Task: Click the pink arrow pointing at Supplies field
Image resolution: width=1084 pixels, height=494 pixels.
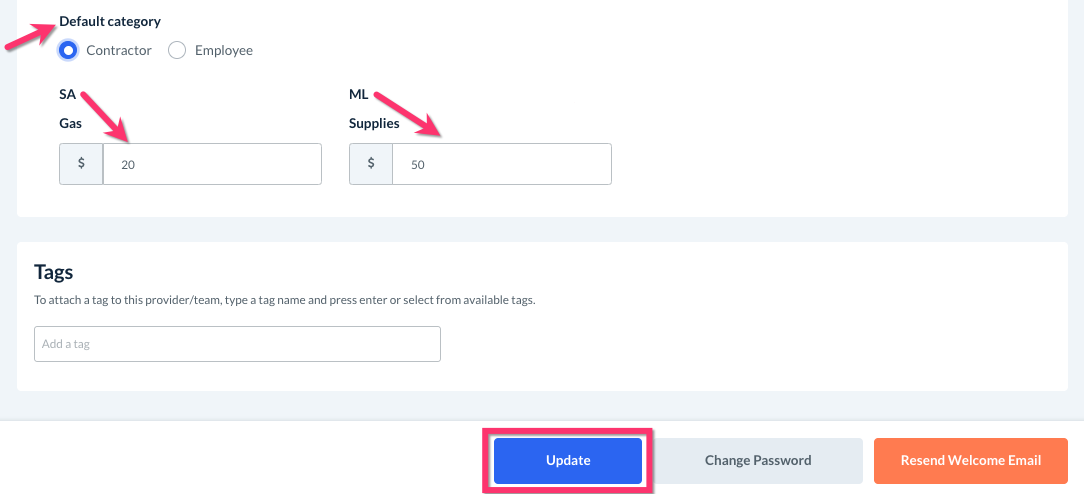Action: (407, 113)
